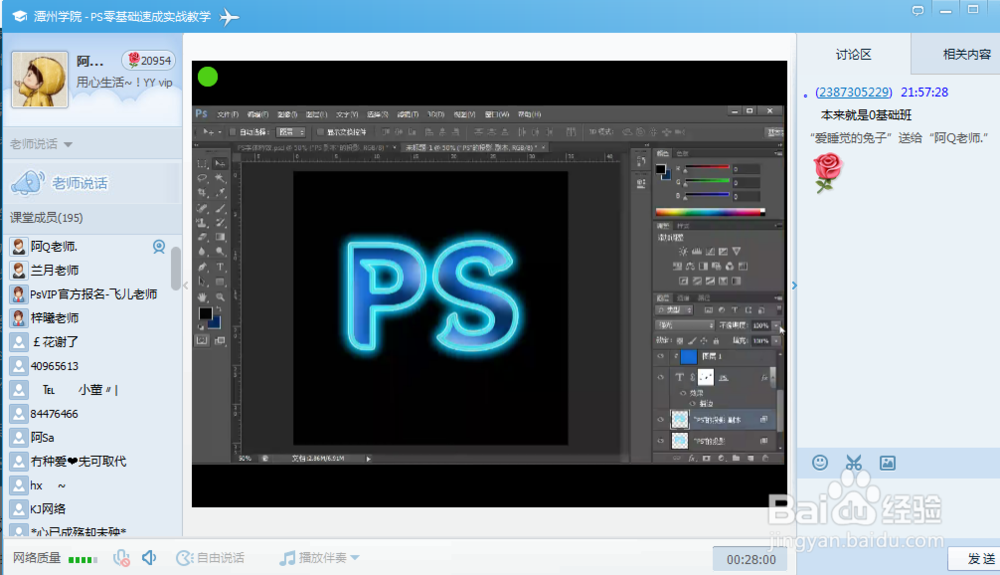
Task: Open the layer filter type dropdown
Action: tap(675, 310)
